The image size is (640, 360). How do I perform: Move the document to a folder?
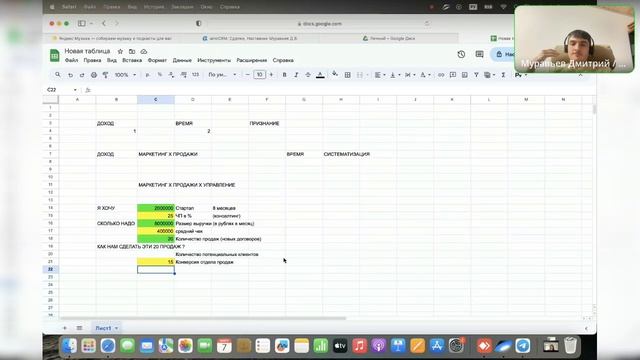coord(132,51)
